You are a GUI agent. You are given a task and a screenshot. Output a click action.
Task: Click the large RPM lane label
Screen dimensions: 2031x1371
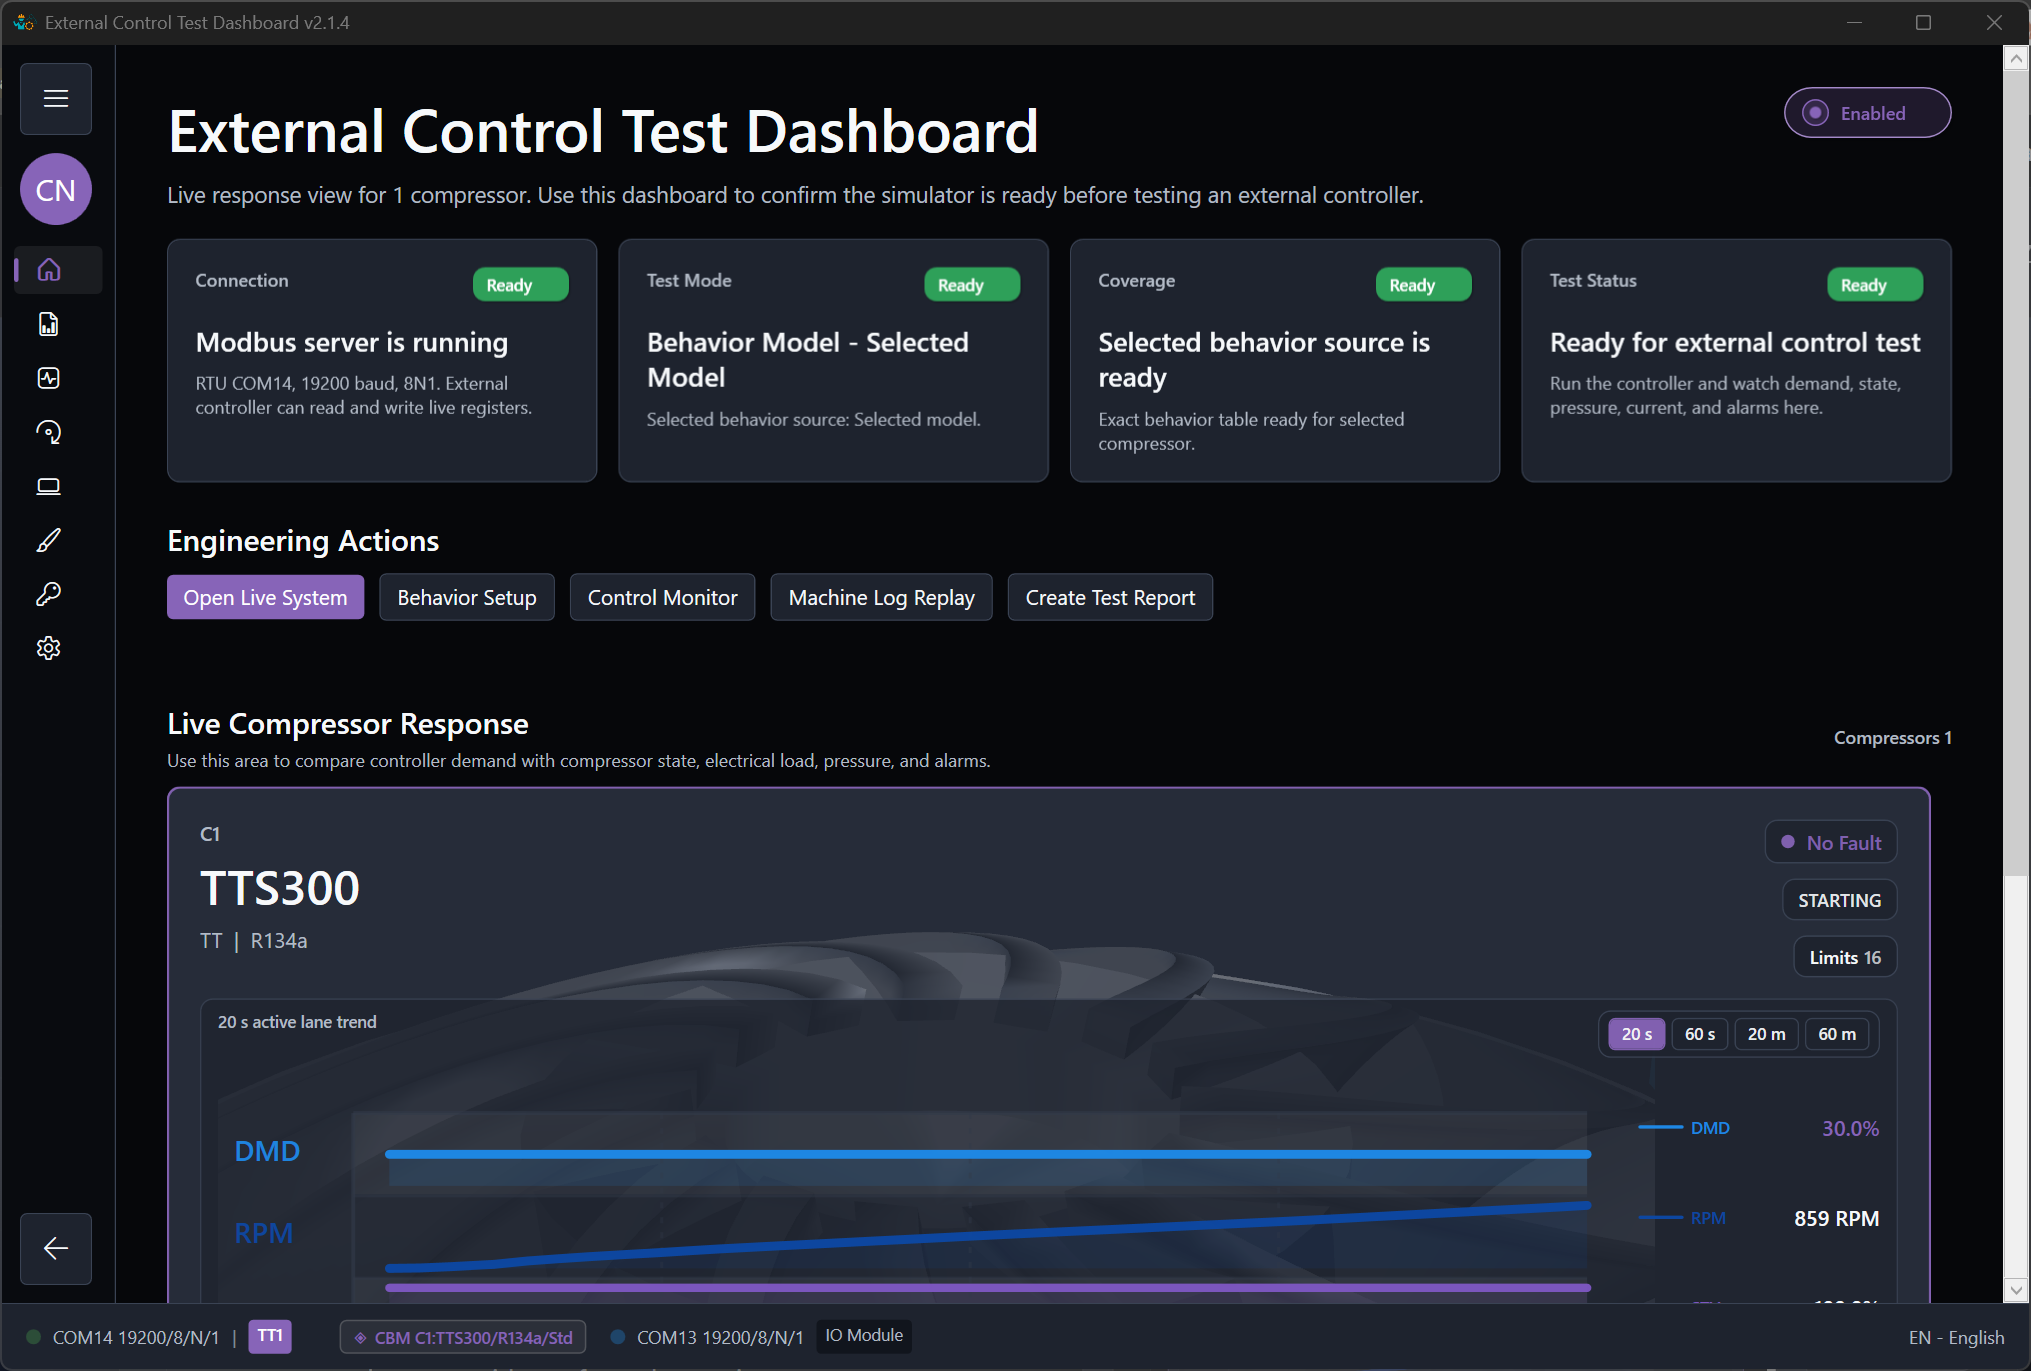[264, 1233]
